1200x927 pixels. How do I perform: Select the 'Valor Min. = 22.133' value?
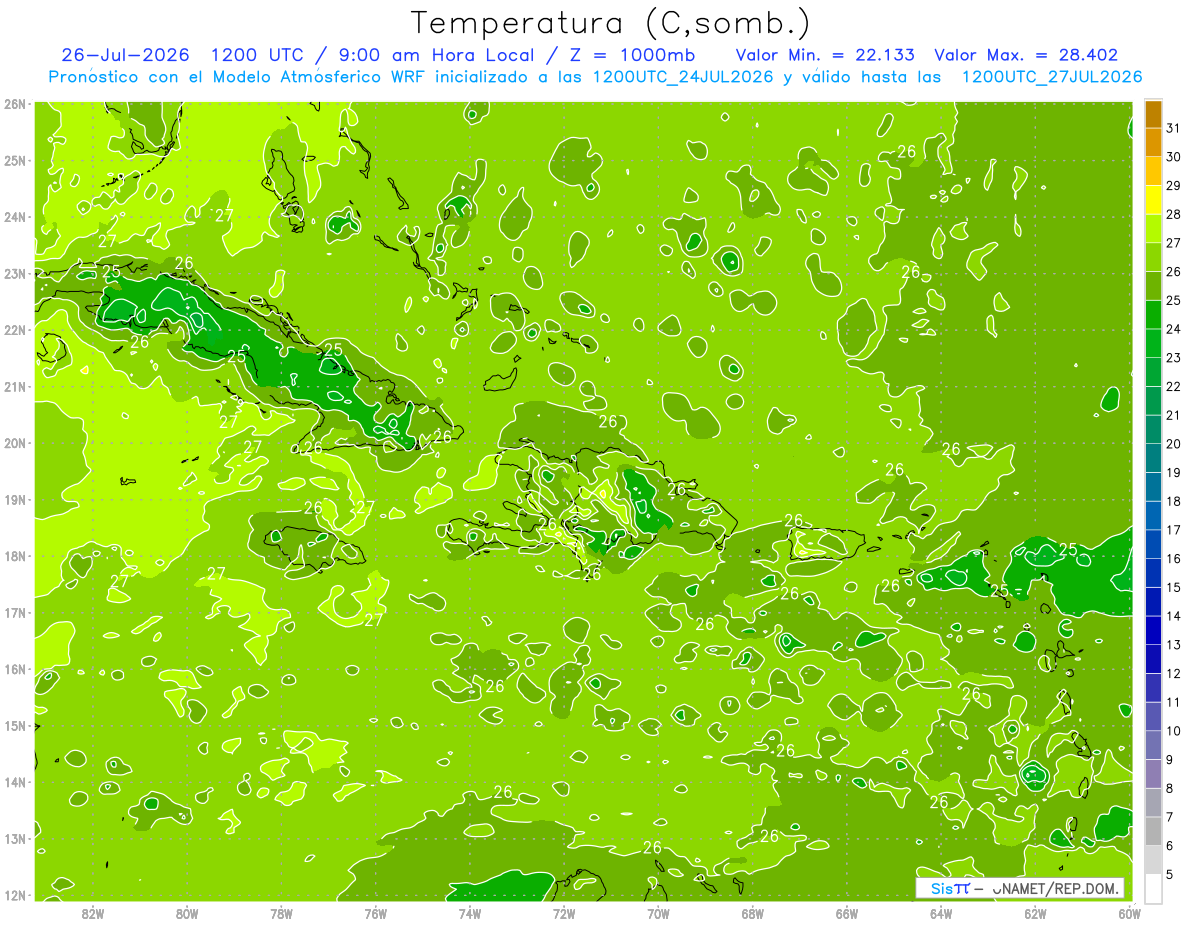pyautogui.click(x=826, y=55)
